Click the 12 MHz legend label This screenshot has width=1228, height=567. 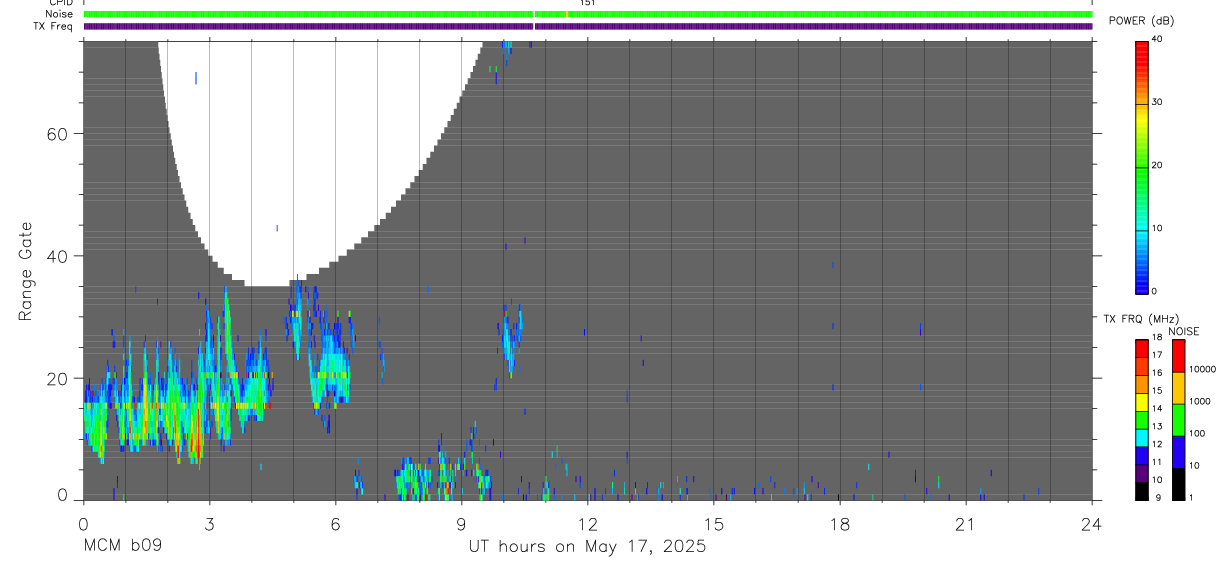pyautogui.click(x=1158, y=444)
